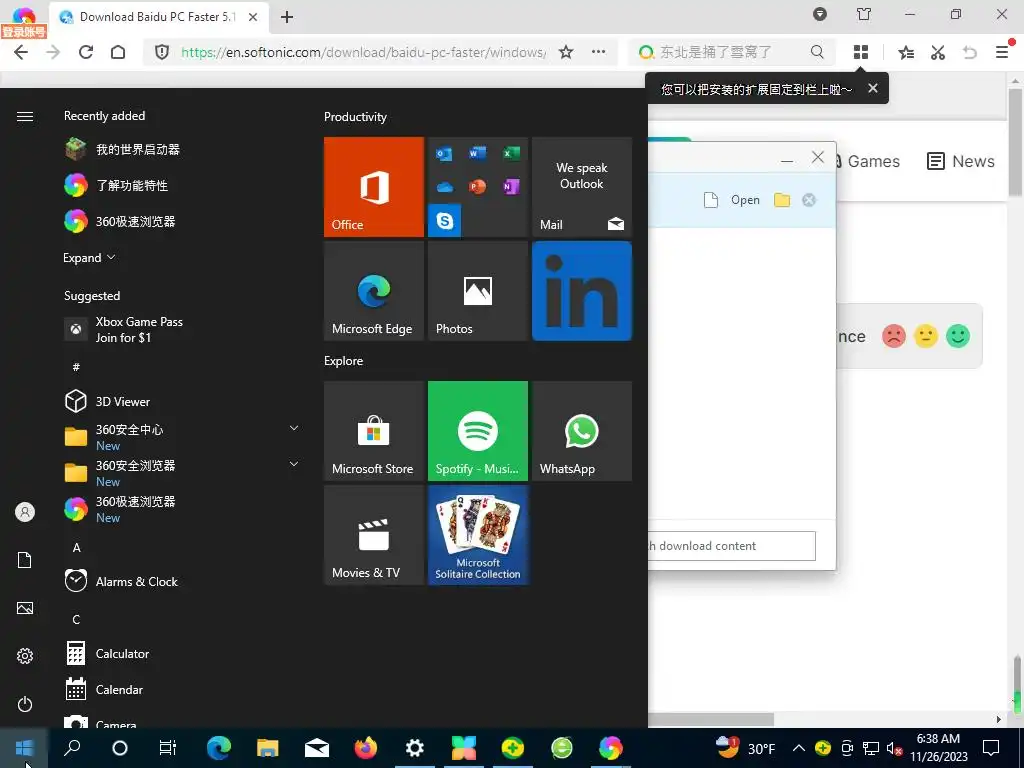Open Settings gear in Start sidebar
The width and height of the screenshot is (1024, 768).
(x=25, y=656)
